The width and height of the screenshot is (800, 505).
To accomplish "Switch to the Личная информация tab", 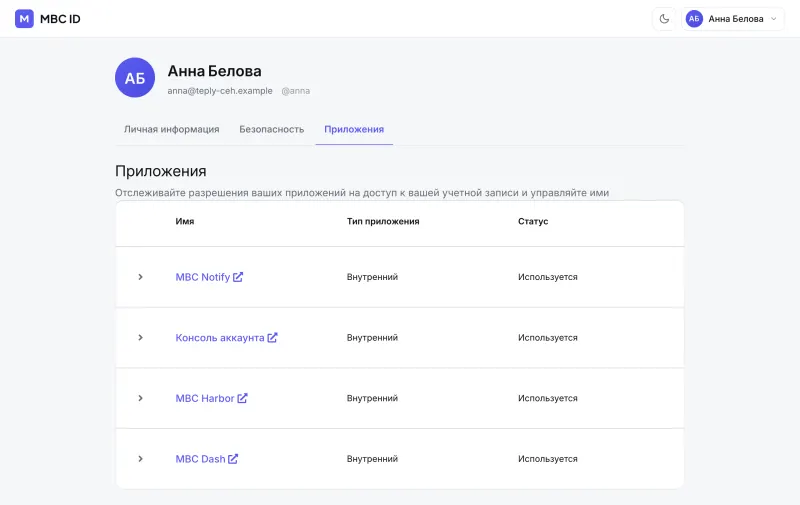I will pyautogui.click(x=171, y=130).
